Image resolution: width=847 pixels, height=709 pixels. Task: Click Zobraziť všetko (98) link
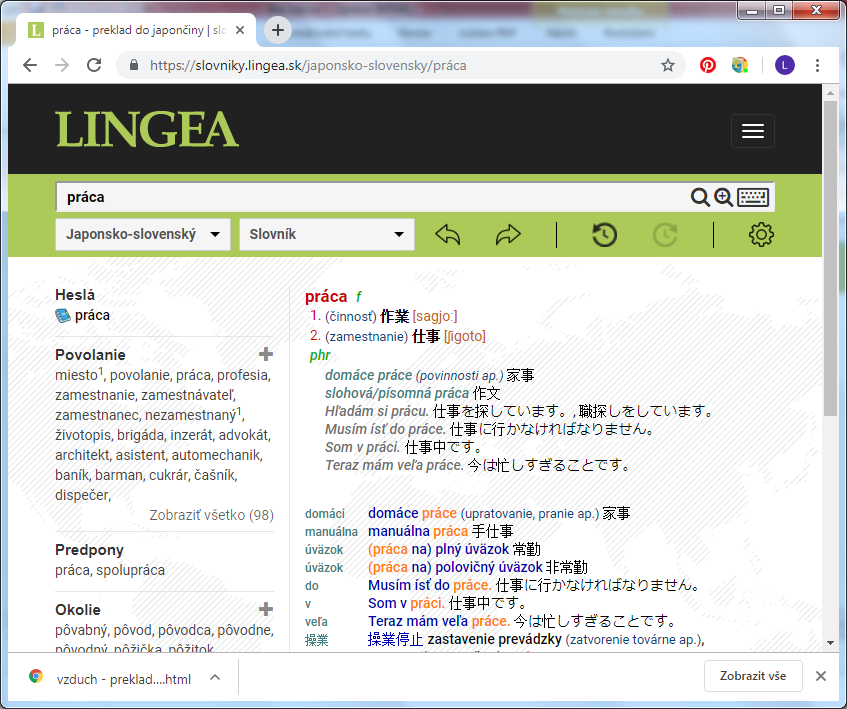click(x=211, y=515)
